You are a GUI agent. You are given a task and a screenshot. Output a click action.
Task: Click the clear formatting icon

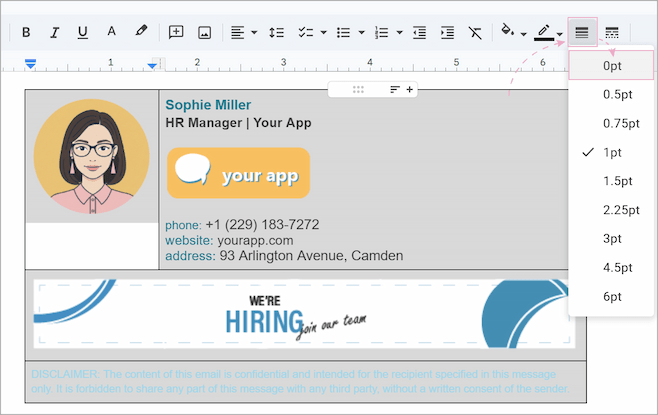[475, 32]
